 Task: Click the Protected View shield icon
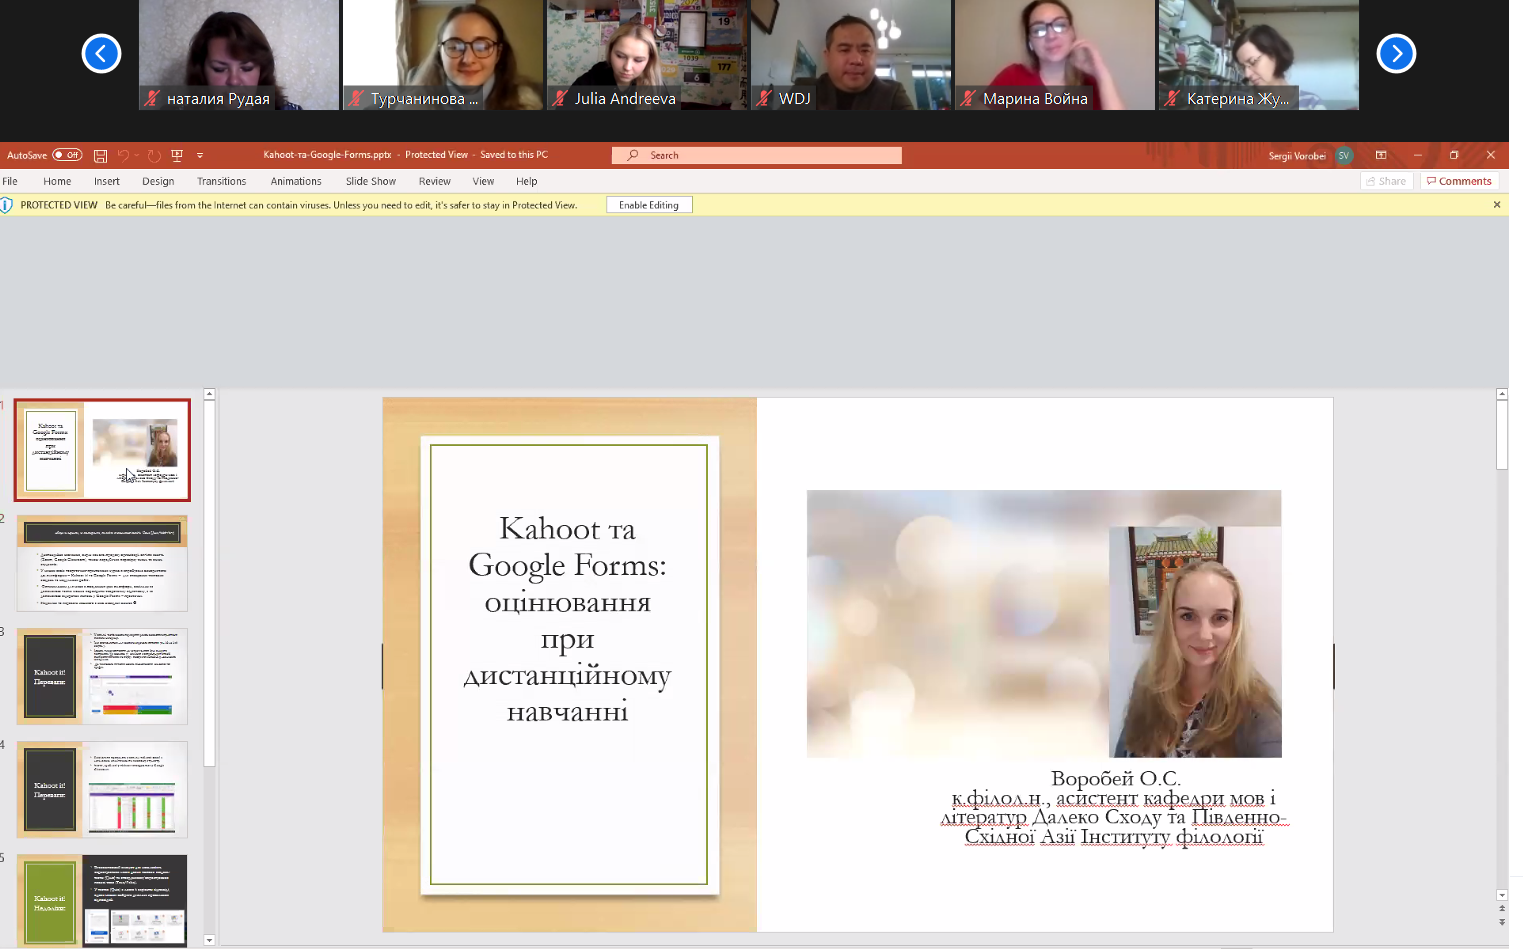(7, 205)
